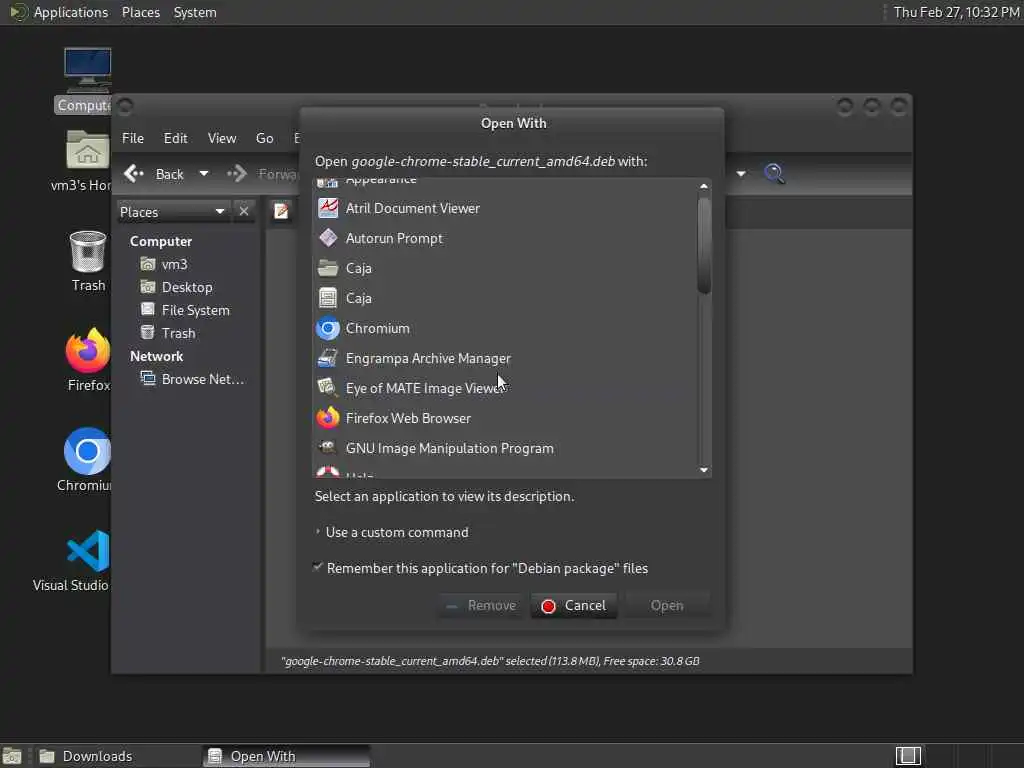The height and width of the screenshot is (768, 1024).
Task: Open the Places sidebar selector dropdown
Action: (172, 212)
